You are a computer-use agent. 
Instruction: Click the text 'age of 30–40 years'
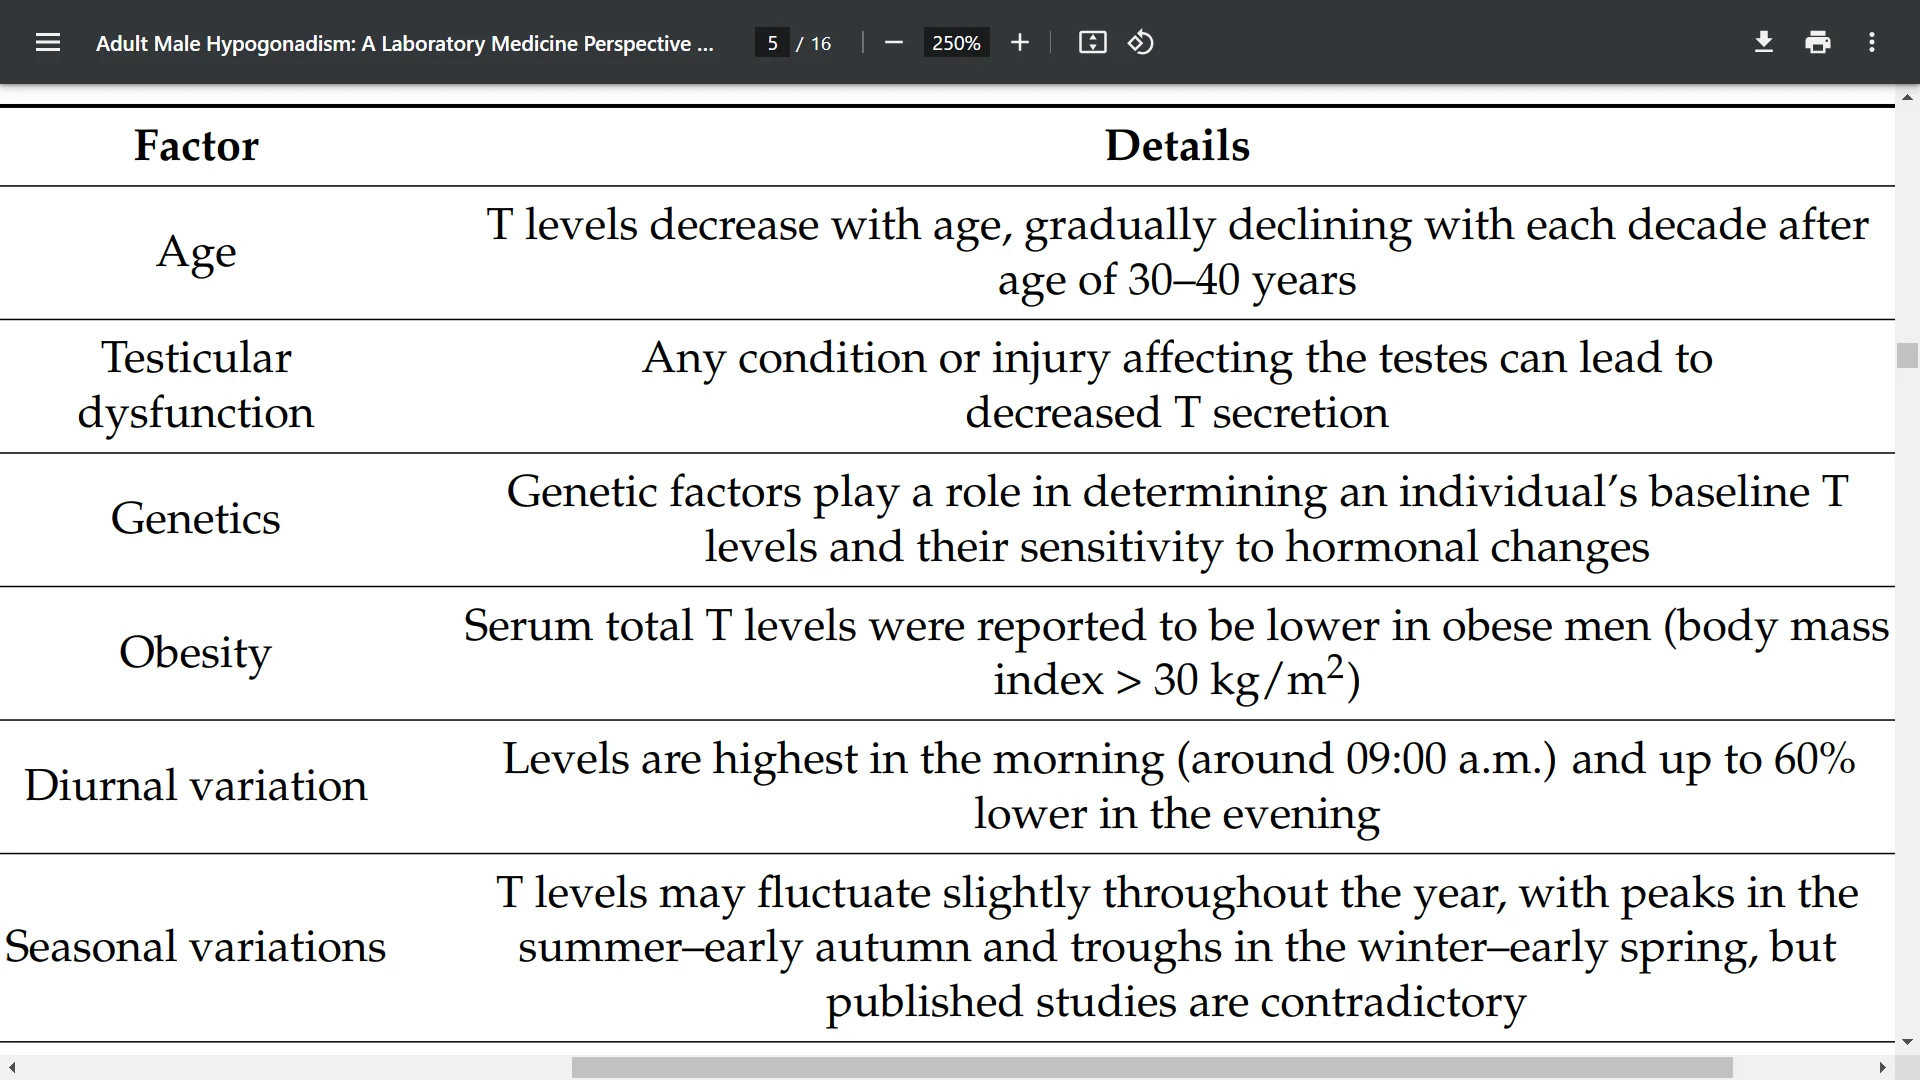coord(1177,280)
